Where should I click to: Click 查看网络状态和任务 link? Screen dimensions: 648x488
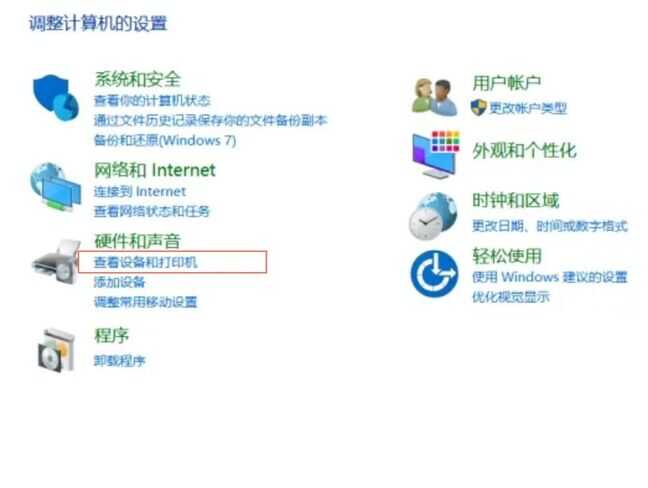pos(152,212)
